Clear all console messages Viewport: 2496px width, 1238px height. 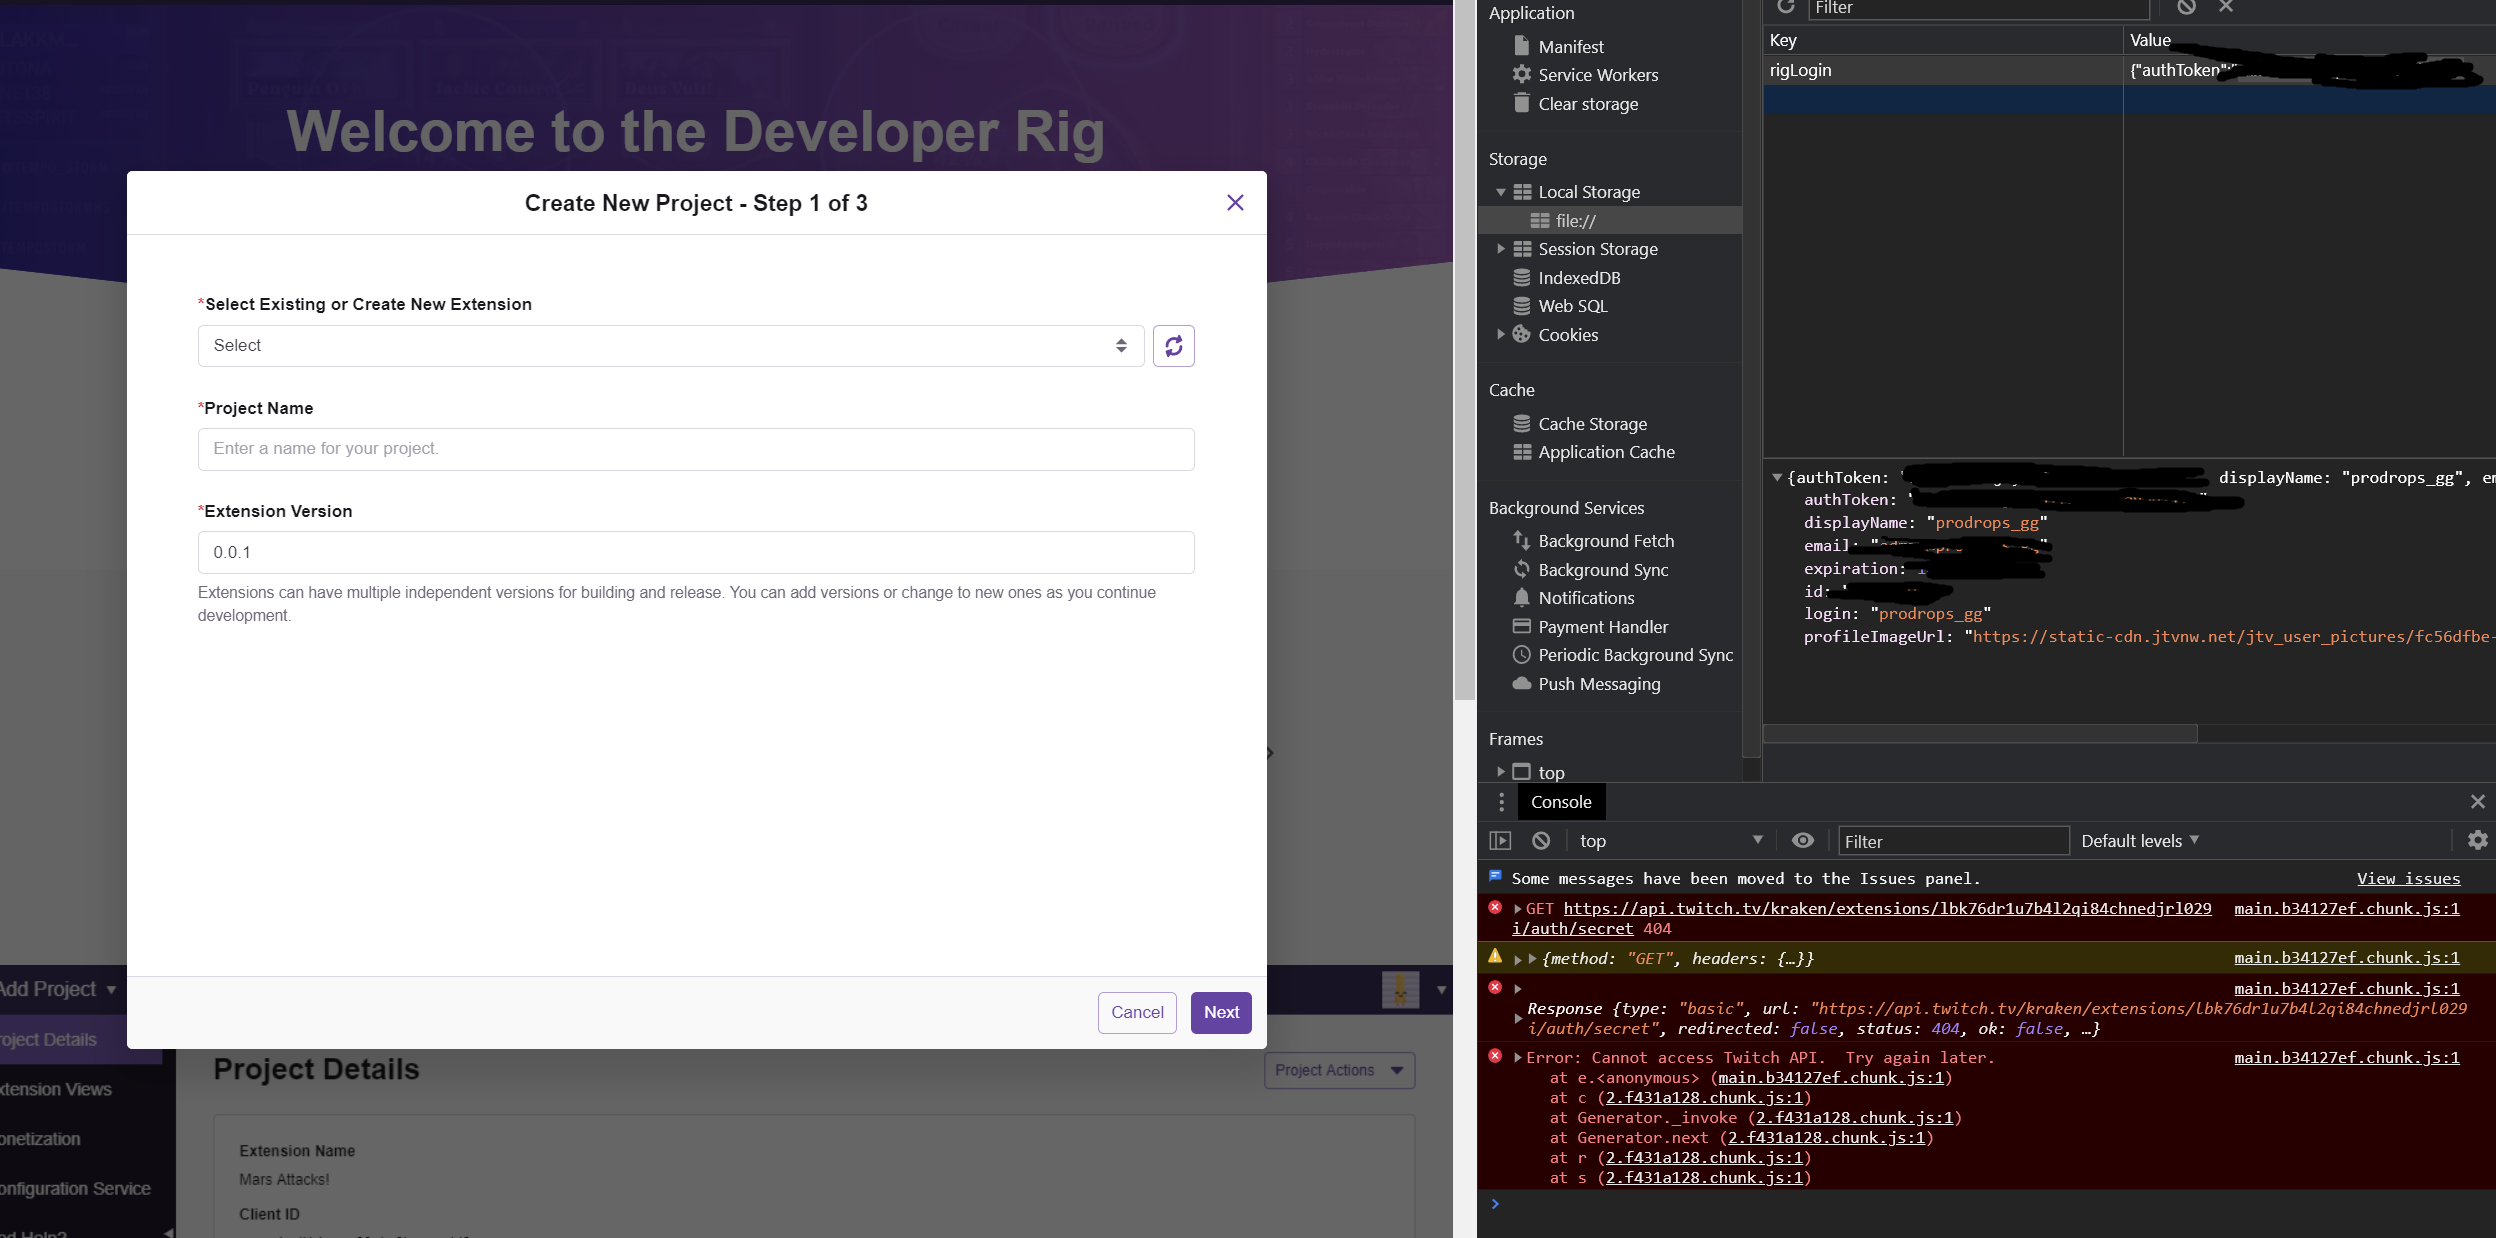[1540, 841]
